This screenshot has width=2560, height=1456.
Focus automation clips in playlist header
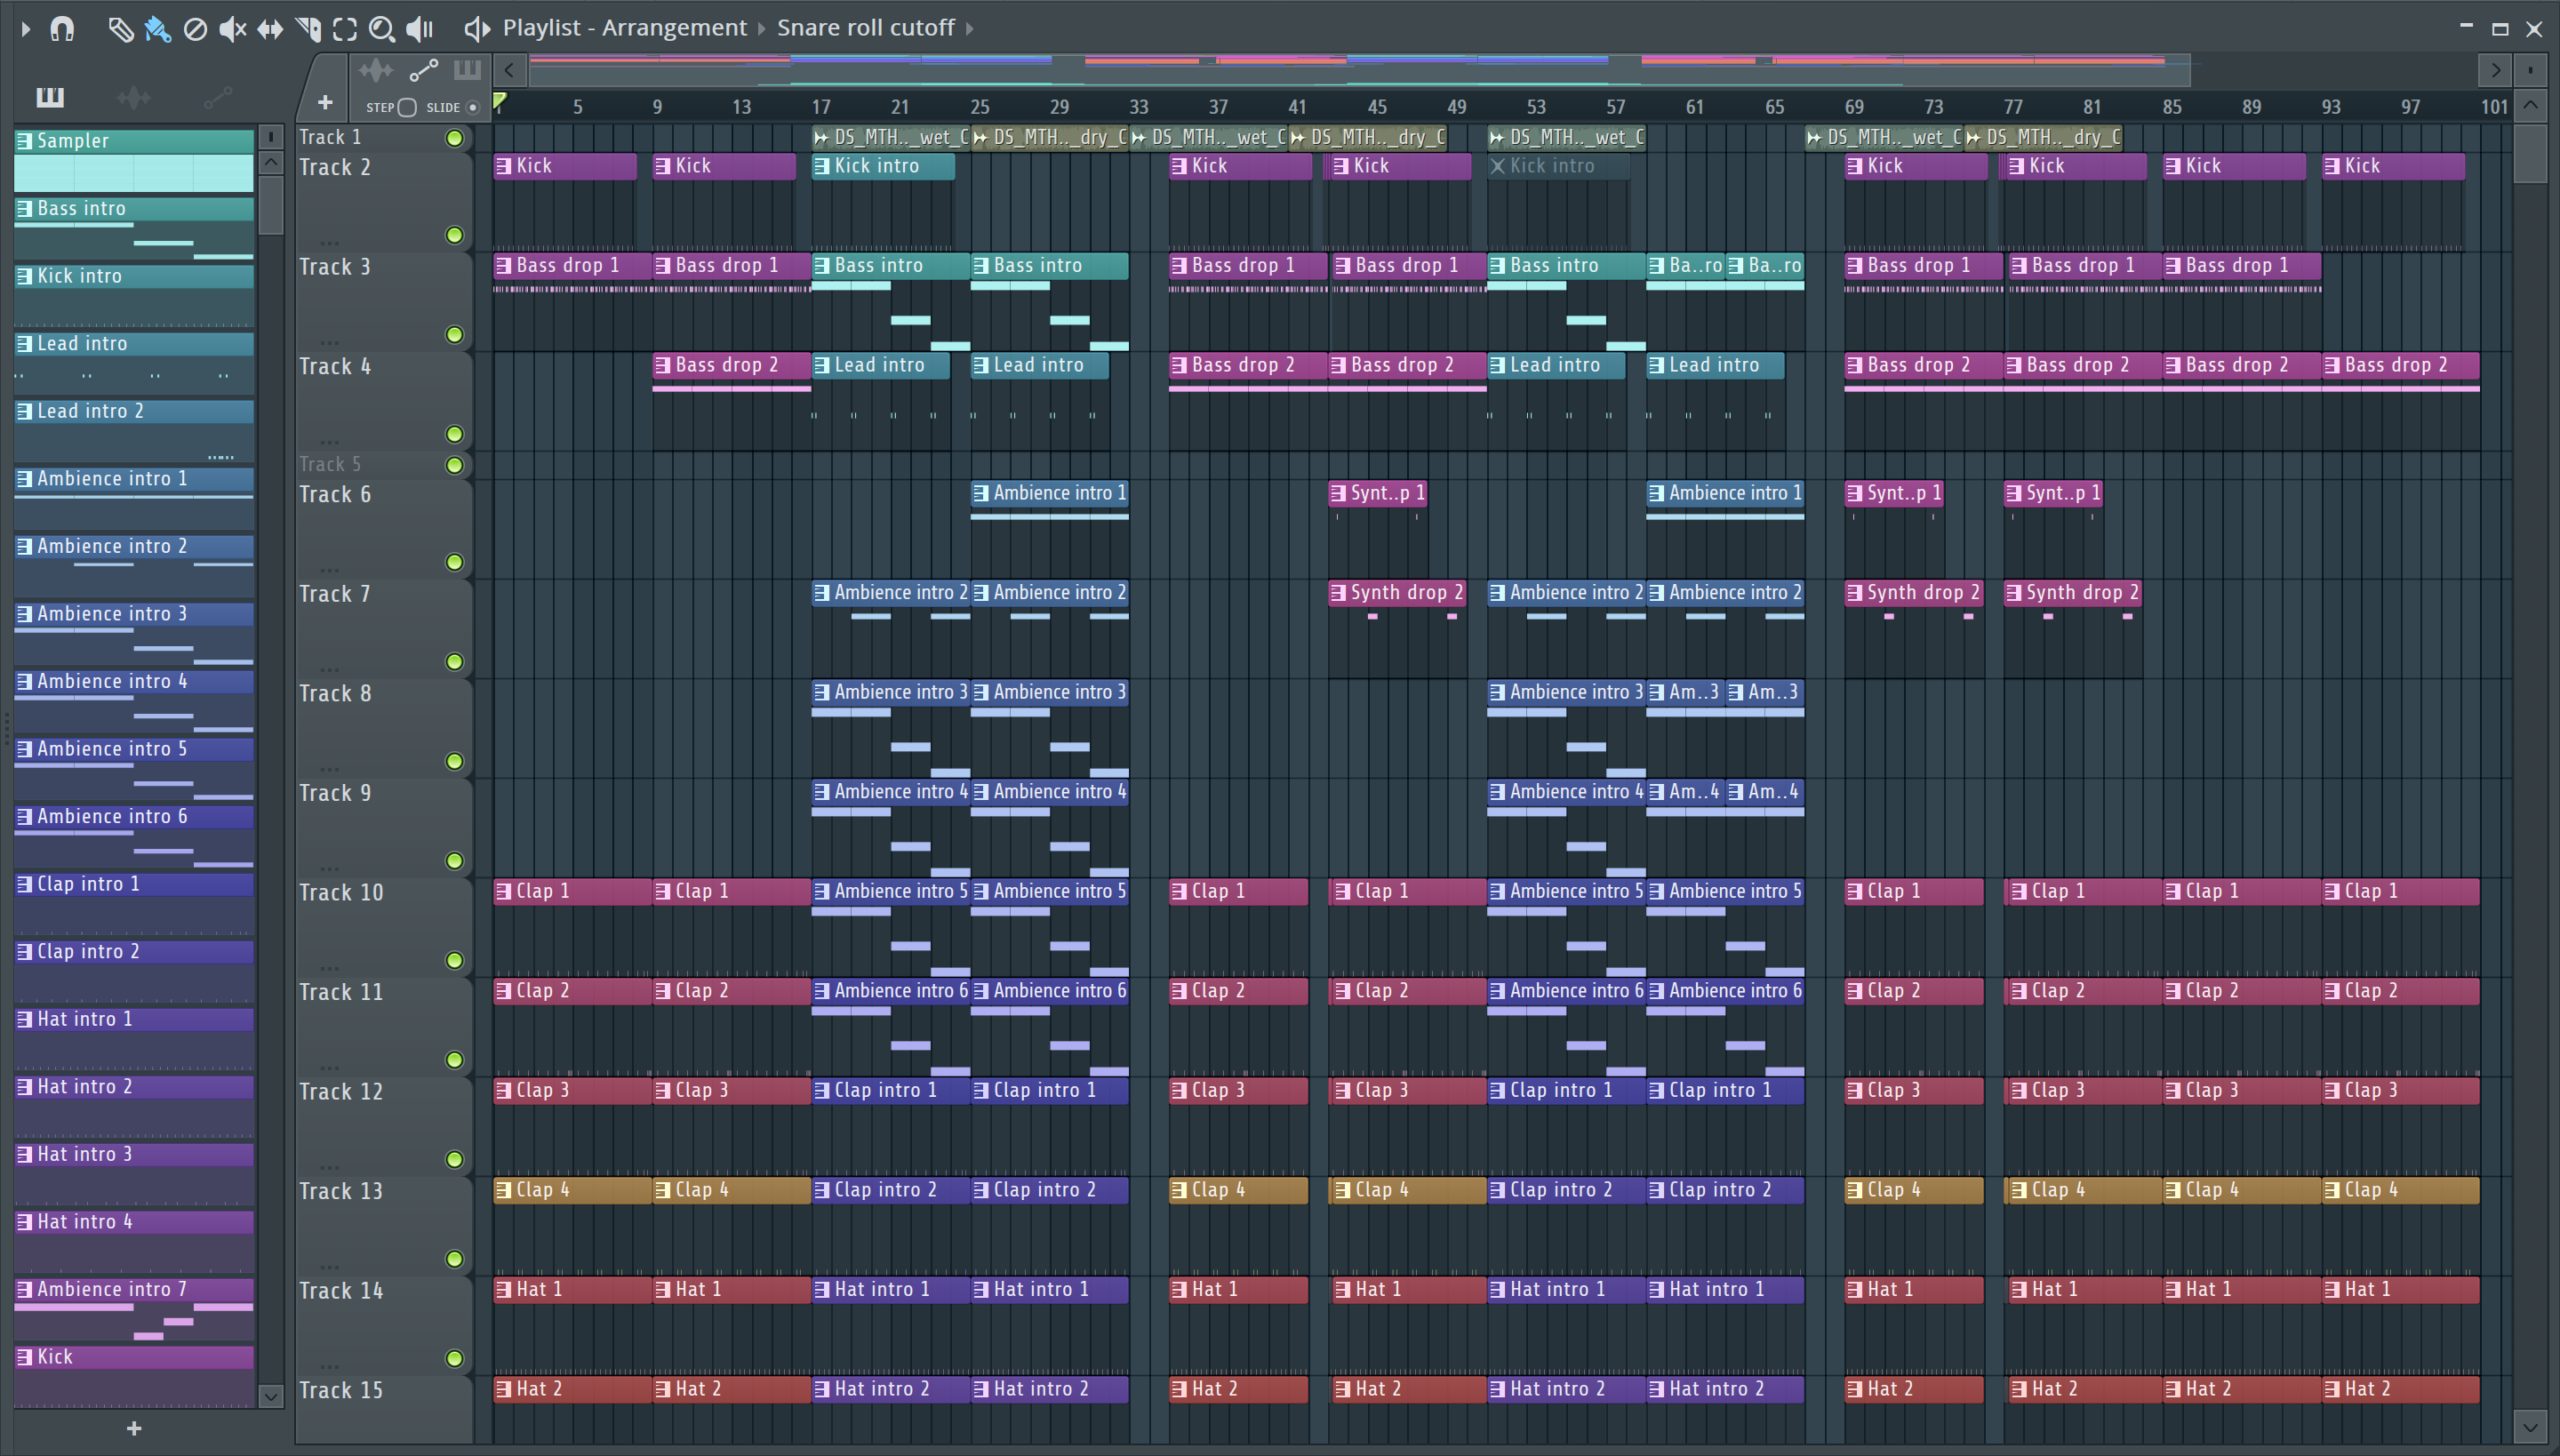coord(423,70)
